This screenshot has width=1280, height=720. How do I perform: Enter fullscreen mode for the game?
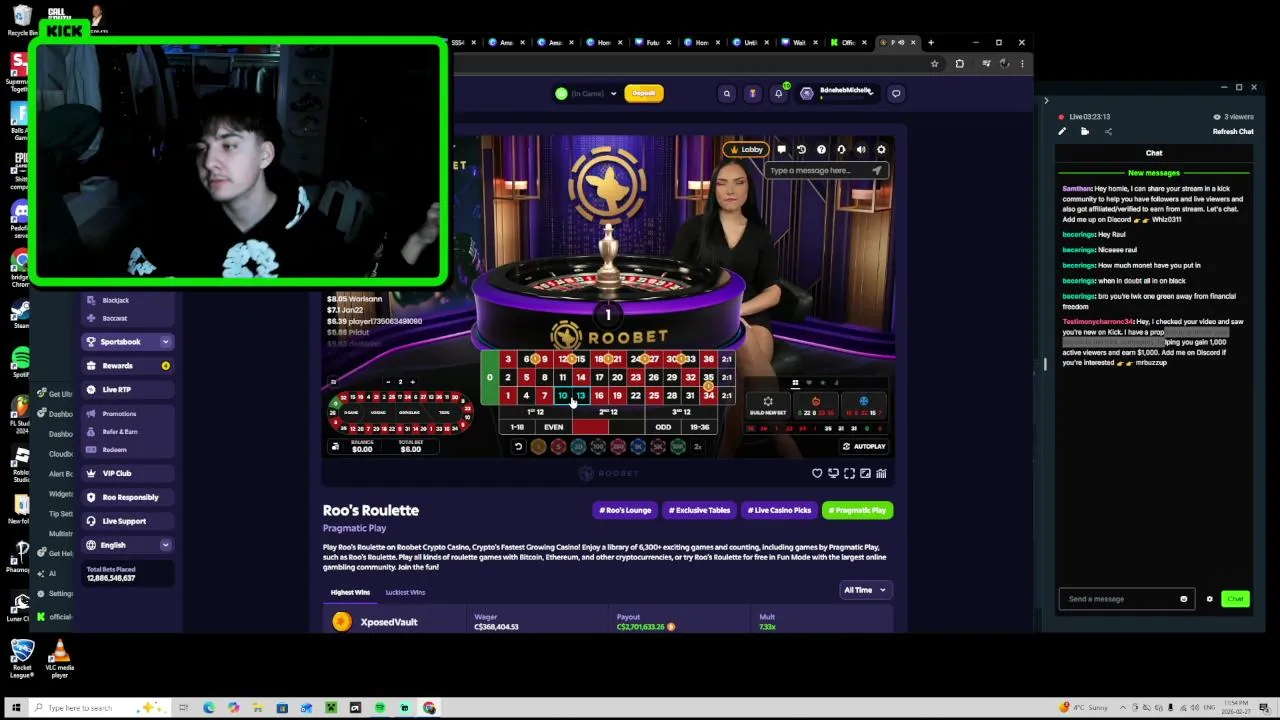tap(849, 473)
